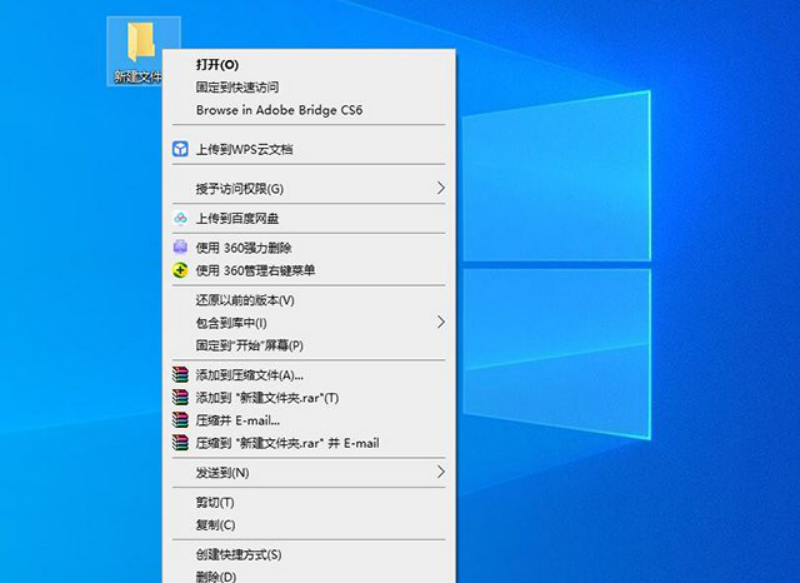Pick 固定到"开始"屏幕(P) from the menu
The image size is (800, 583).
[x=249, y=345]
